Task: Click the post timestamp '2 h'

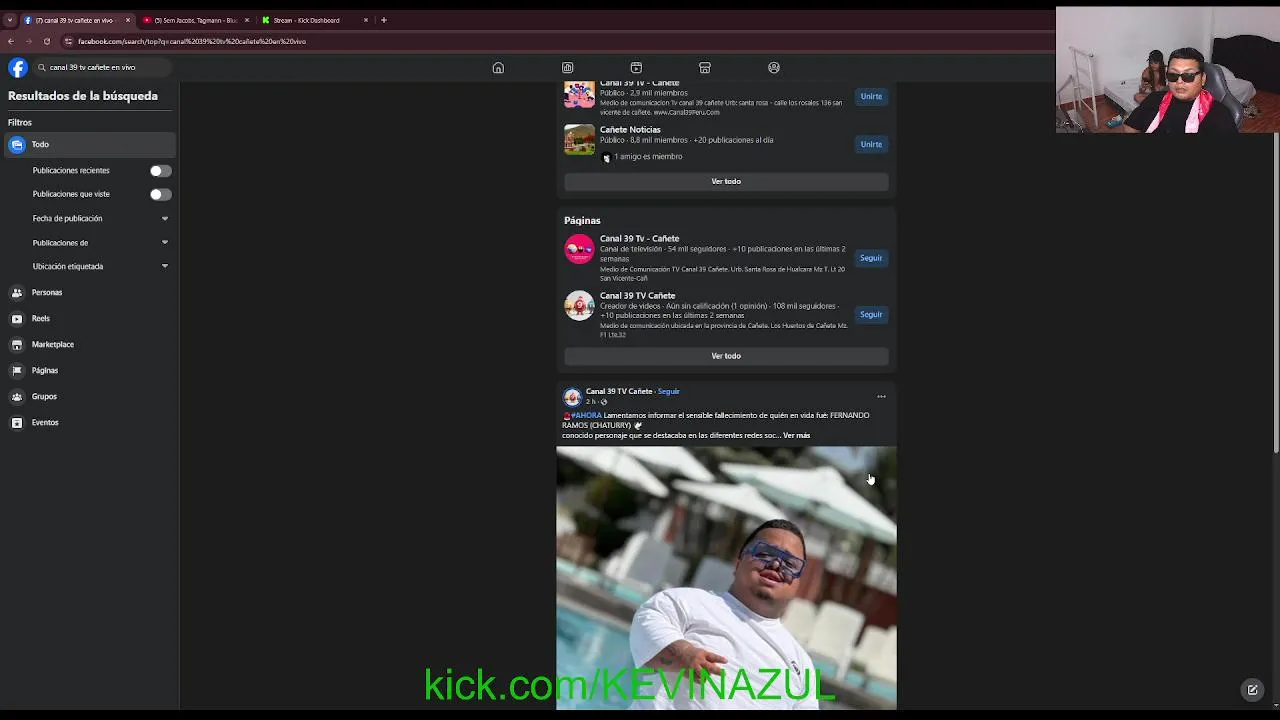Action: coord(590,402)
